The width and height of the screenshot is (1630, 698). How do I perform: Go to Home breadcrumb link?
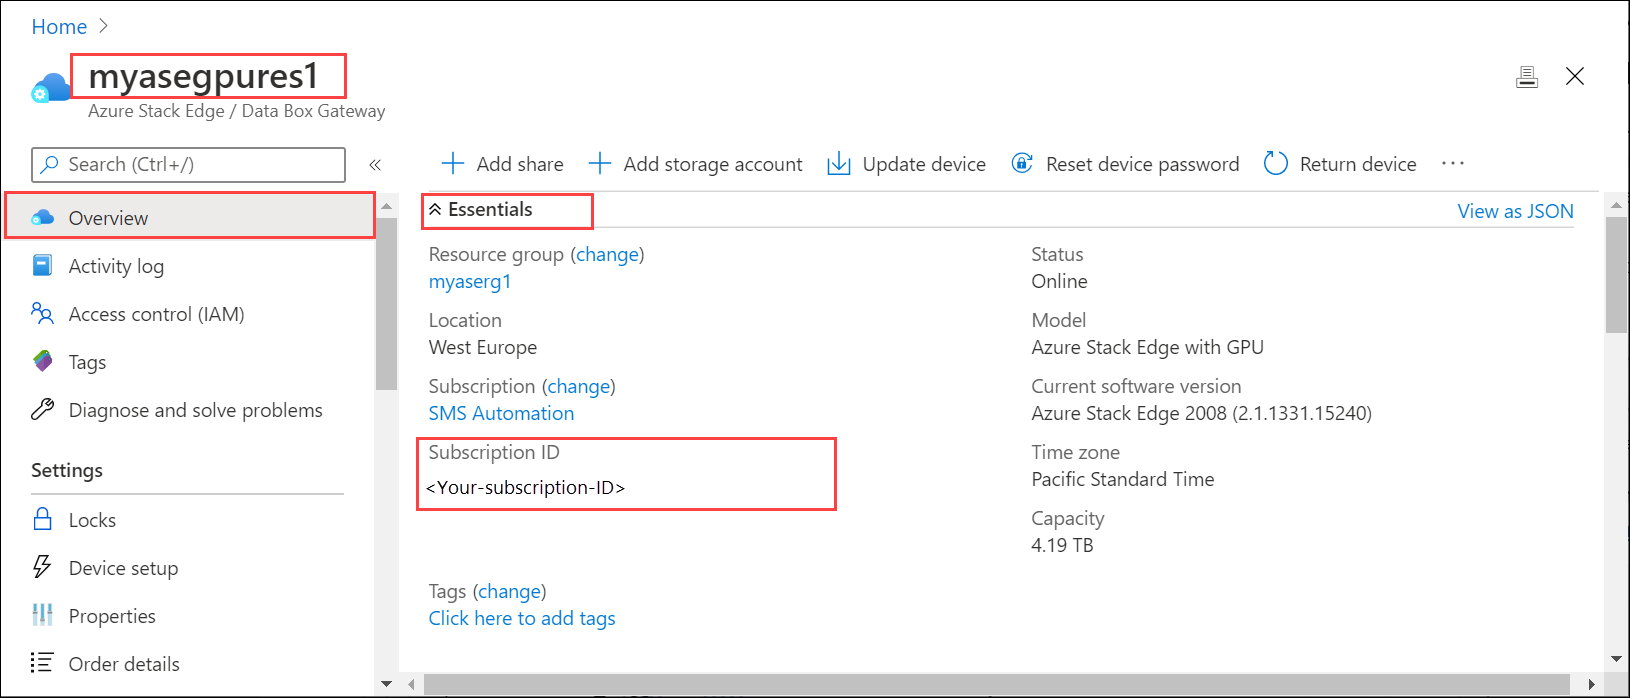point(59,27)
